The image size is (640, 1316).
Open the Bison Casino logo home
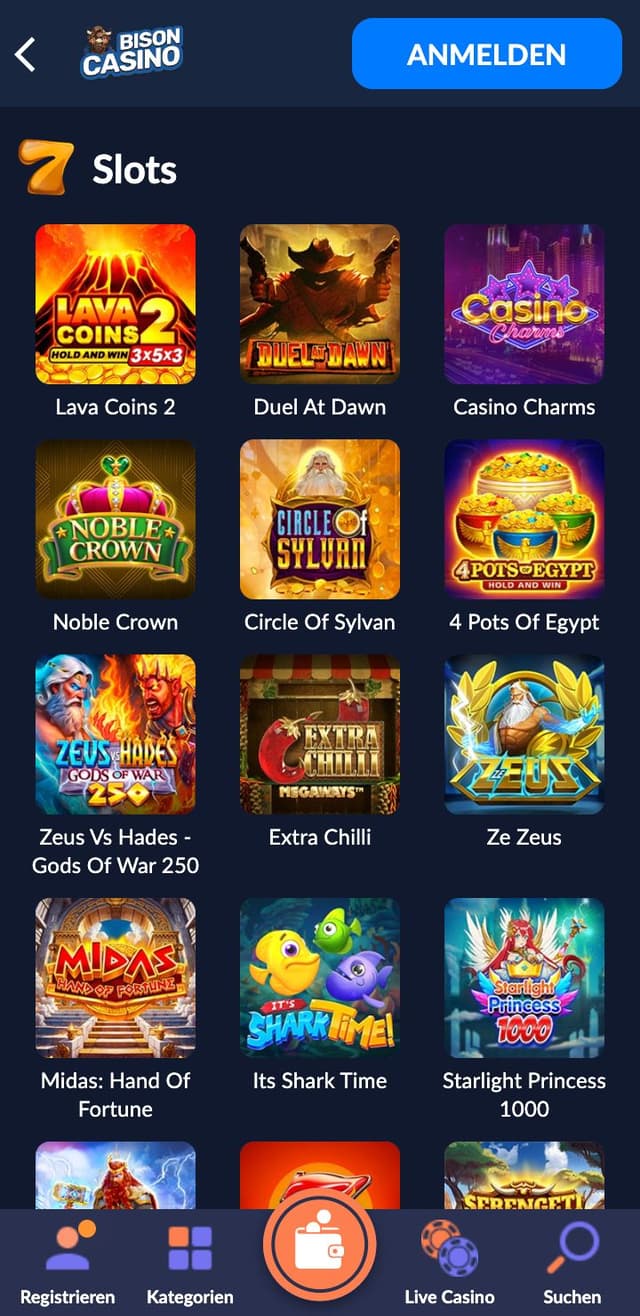(131, 52)
